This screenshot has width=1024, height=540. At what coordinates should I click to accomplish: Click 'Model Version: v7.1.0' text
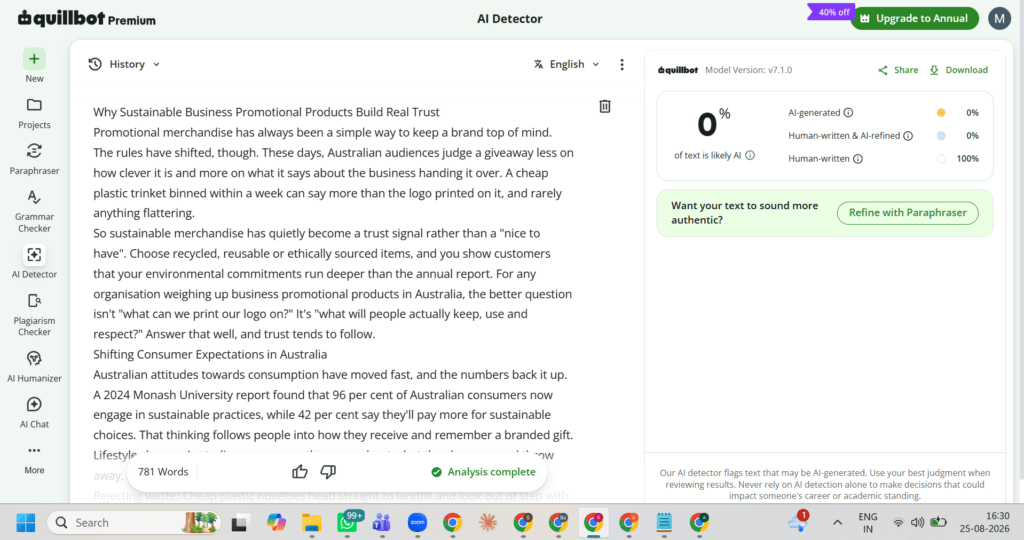pos(748,70)
